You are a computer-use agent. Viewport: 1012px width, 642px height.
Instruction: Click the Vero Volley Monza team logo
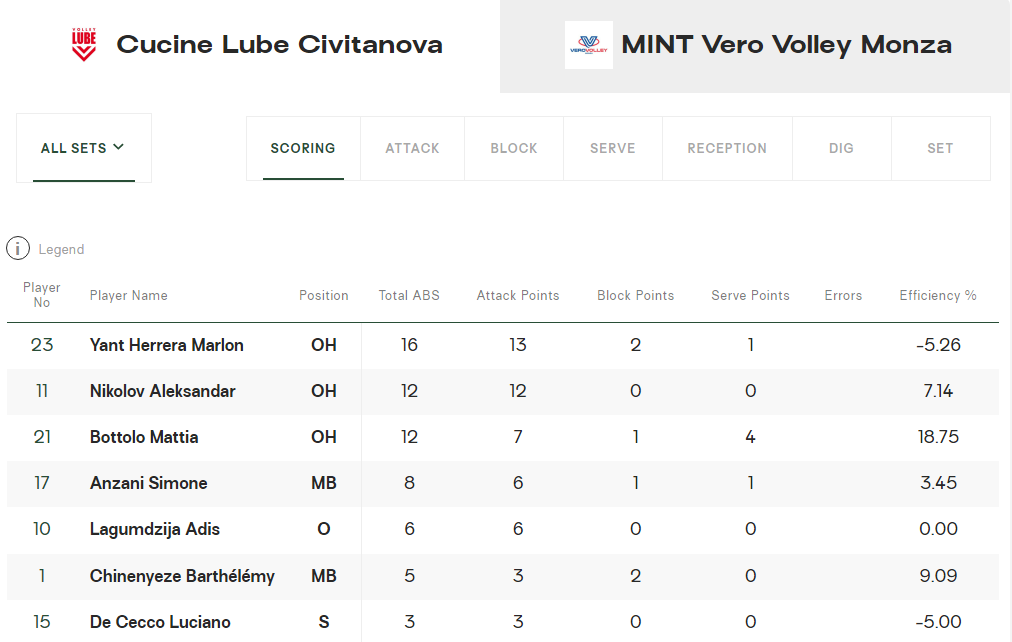click(x=589, y=45)
